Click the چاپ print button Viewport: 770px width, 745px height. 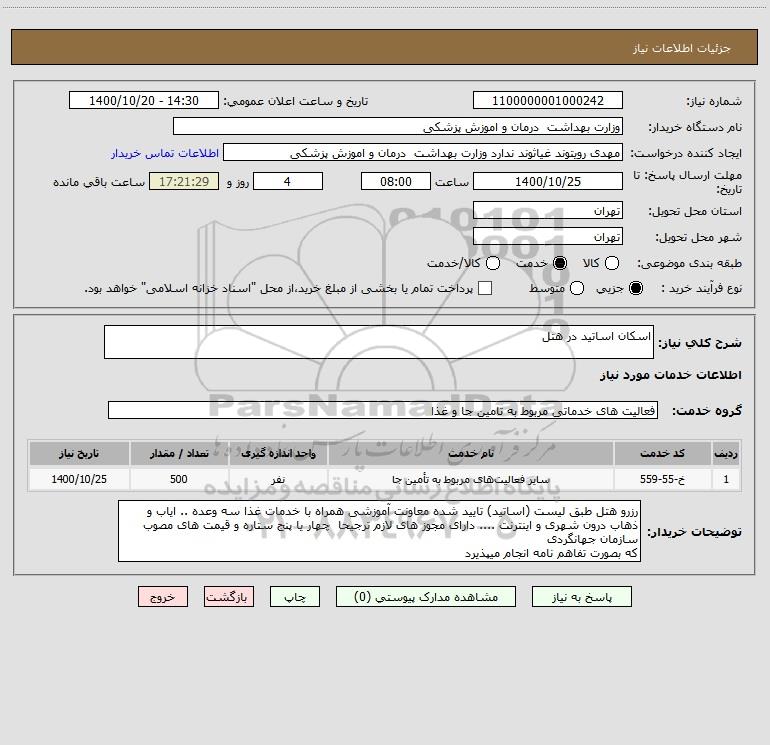(x=295, y=597)
